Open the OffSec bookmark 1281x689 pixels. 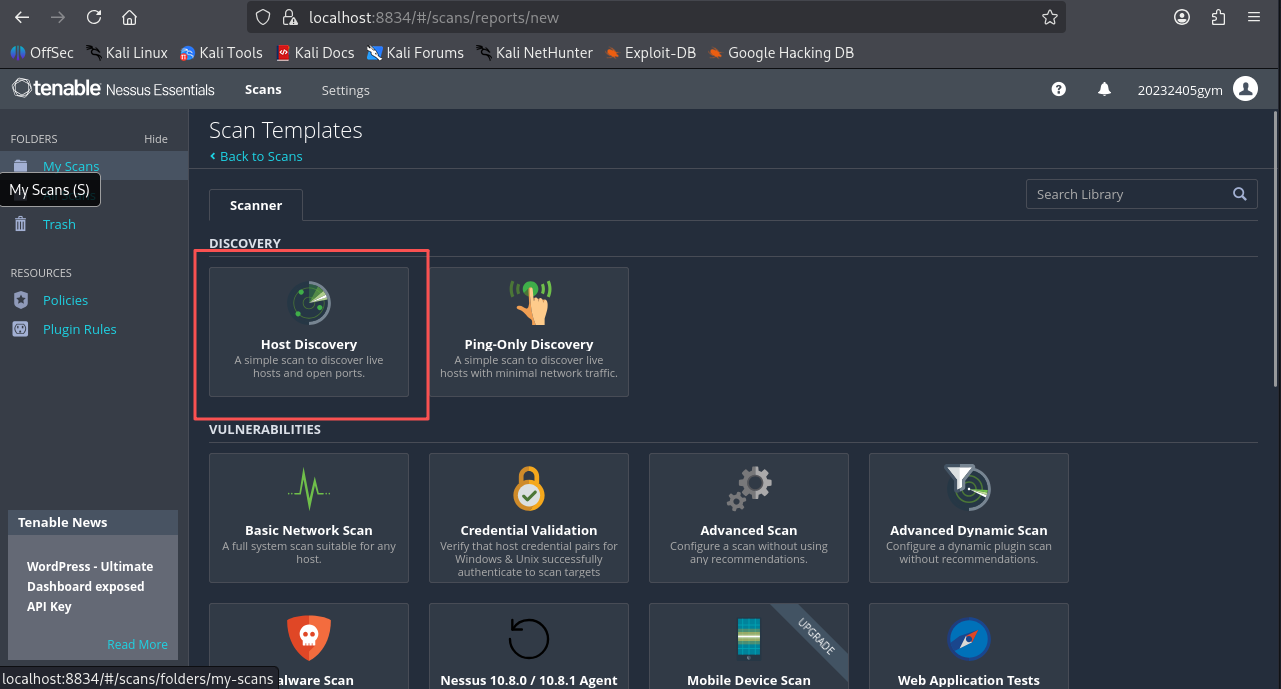pyautogui.click(x=42, y=53)
